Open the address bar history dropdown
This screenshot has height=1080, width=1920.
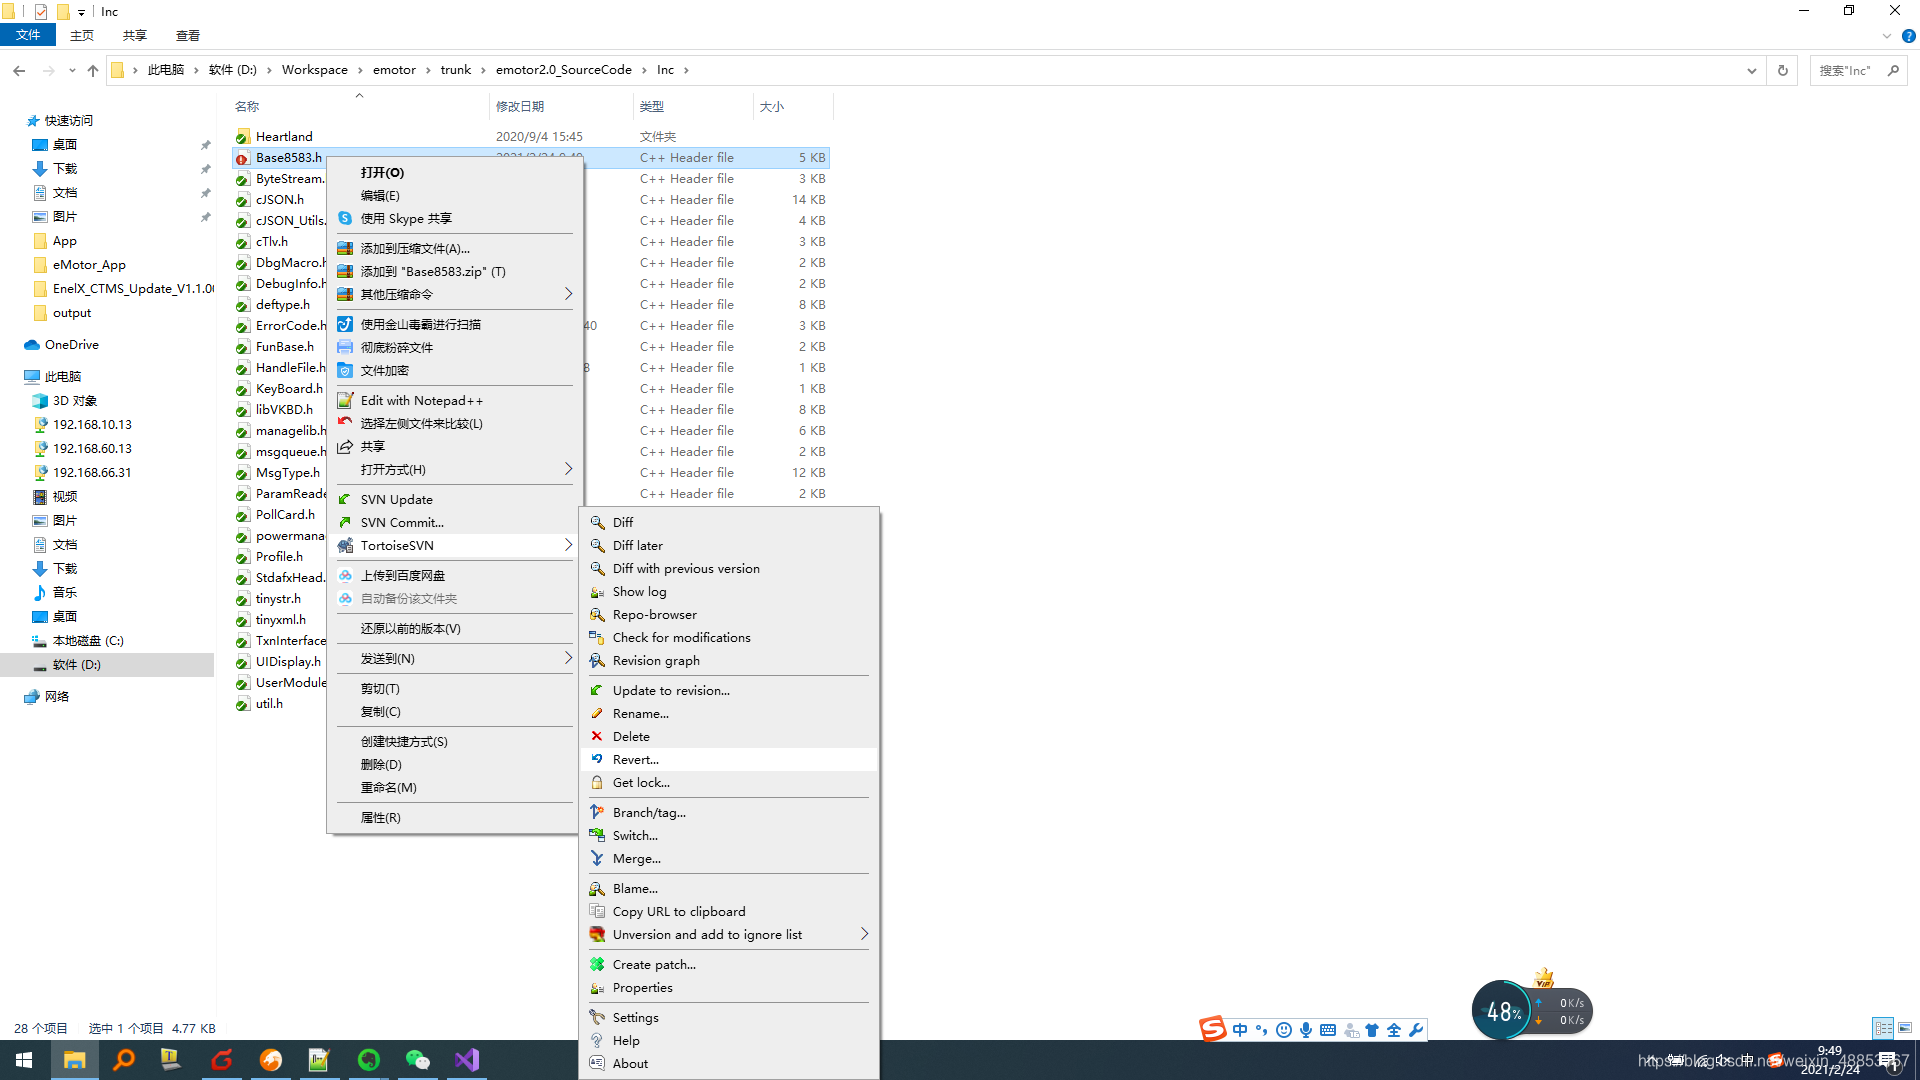pyautogui.click(x=1752, y=70)
